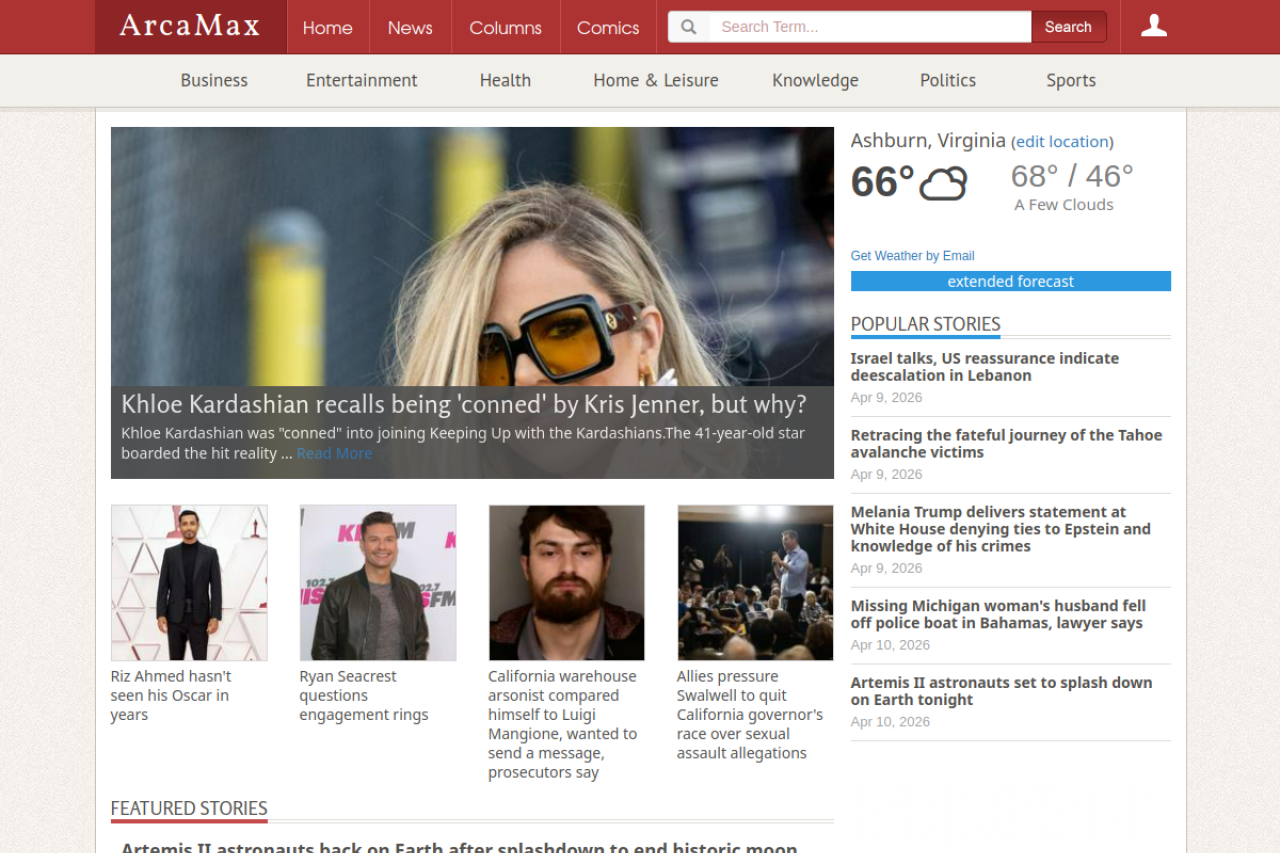Open the Riz Ahmed Oscar story thumbnail
This screenshot has height=853, width=1280.
(189, 582)
